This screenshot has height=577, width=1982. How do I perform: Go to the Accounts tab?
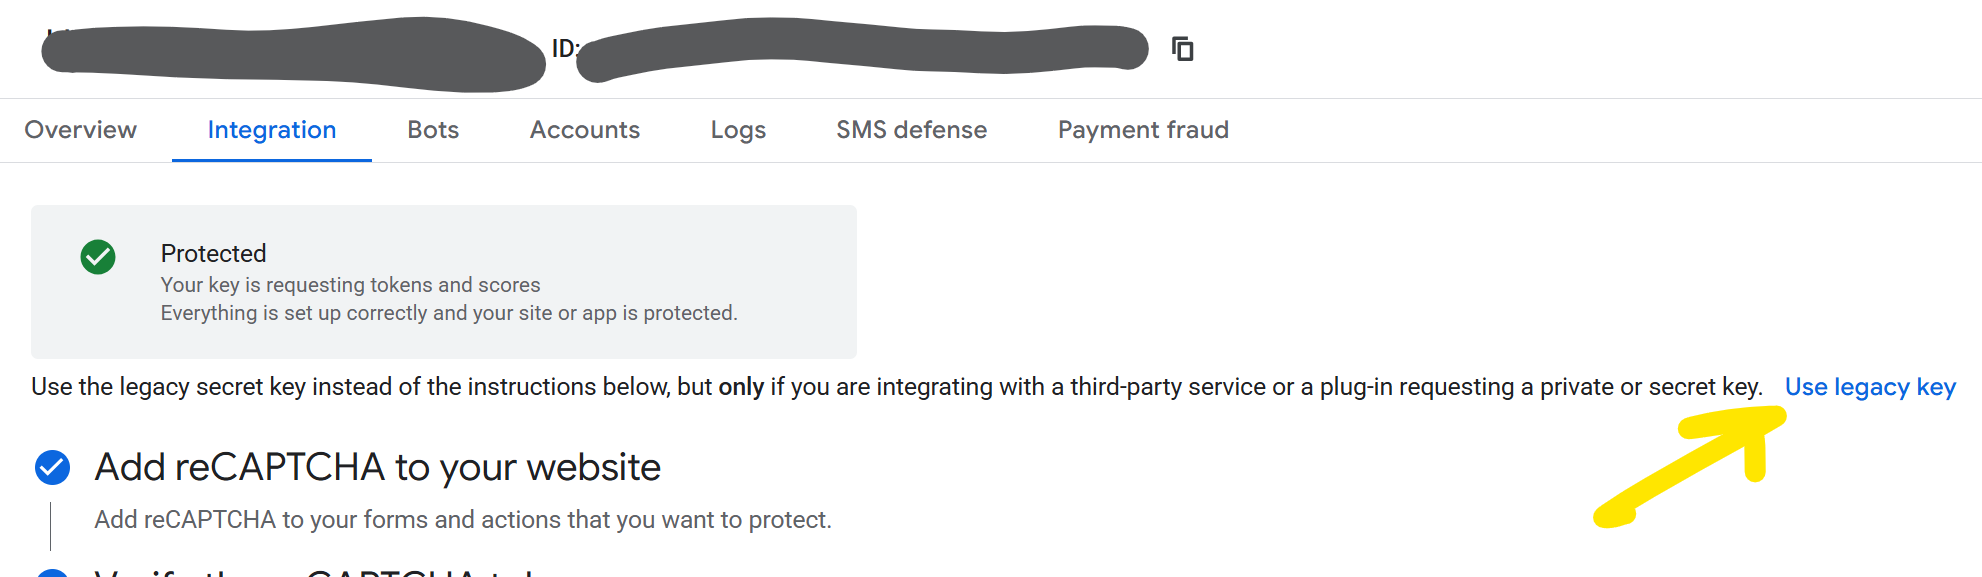[x=585, y=130]
